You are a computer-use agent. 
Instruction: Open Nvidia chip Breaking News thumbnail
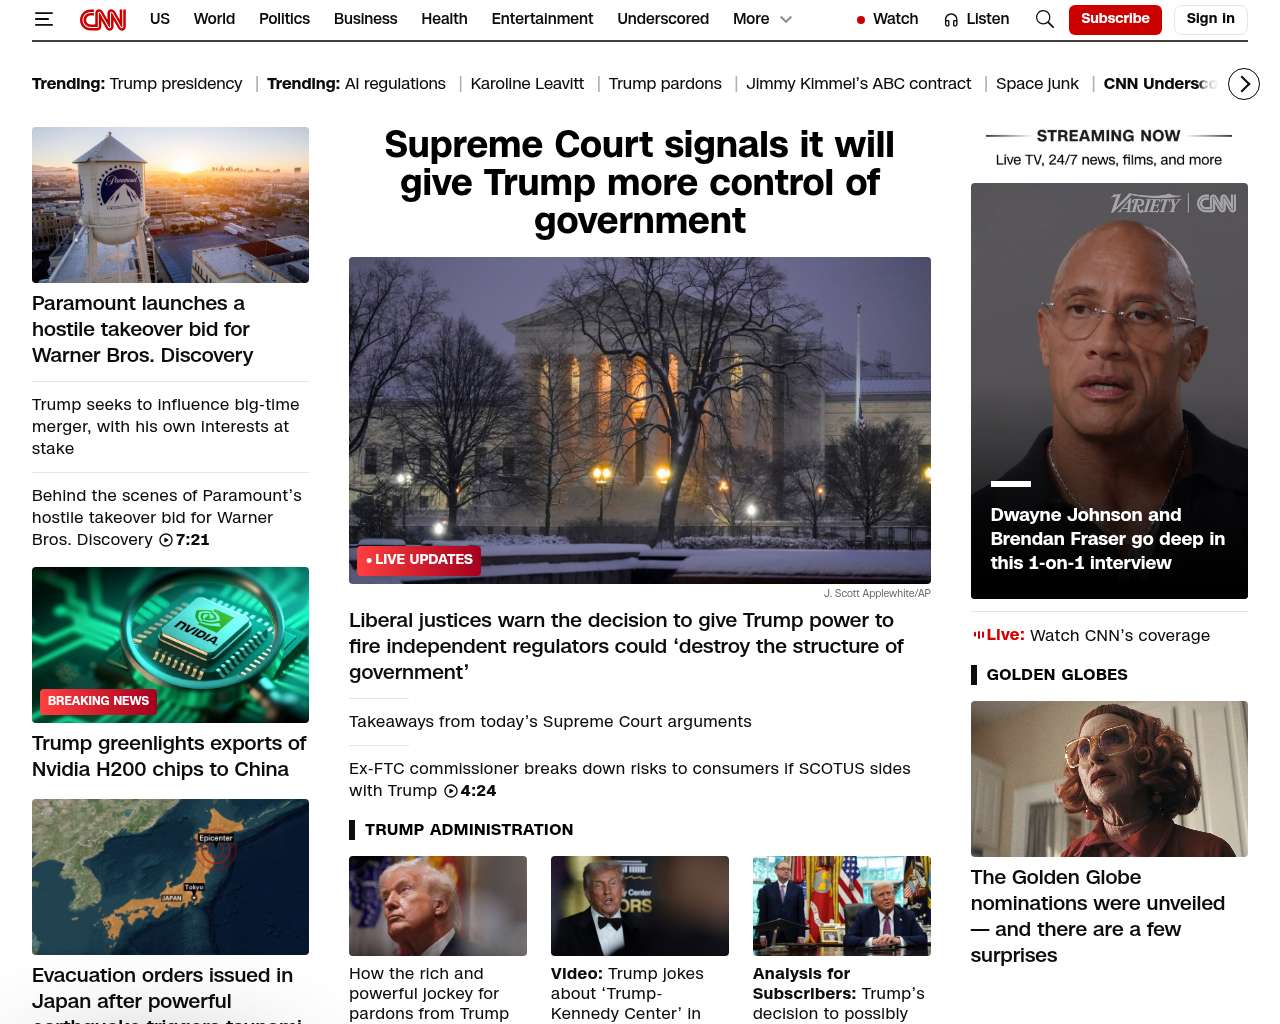pos(170,645)
